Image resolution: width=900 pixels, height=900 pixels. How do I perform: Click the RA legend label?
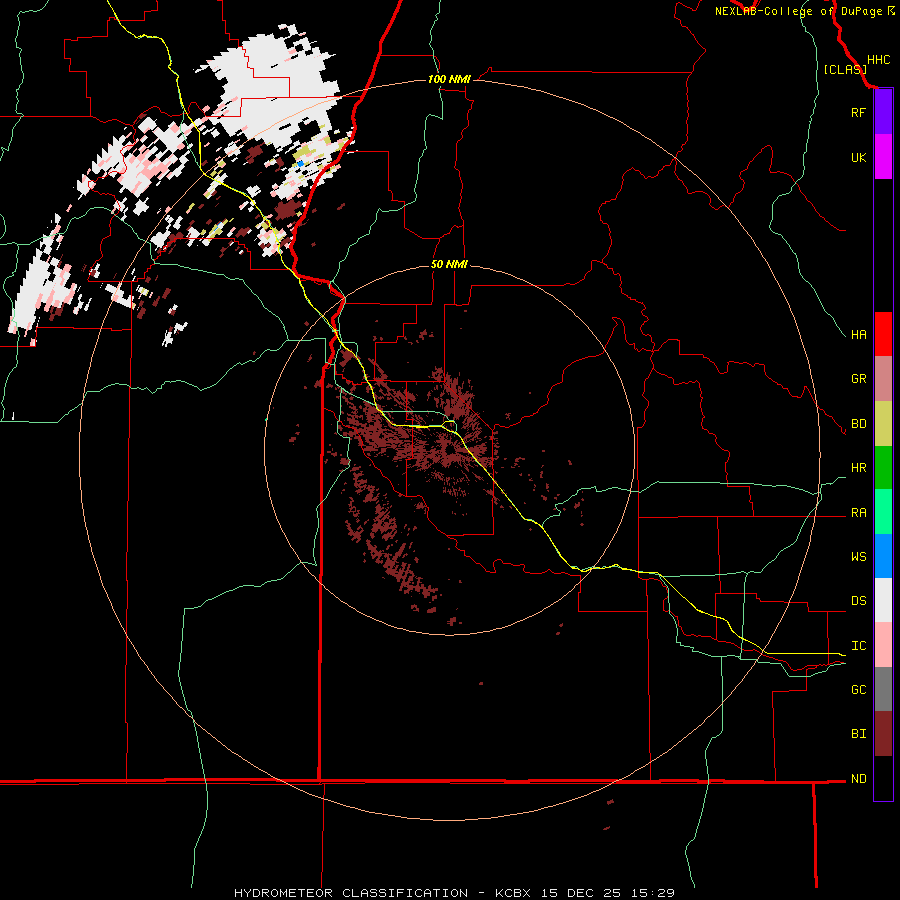(x=858, y=513)
